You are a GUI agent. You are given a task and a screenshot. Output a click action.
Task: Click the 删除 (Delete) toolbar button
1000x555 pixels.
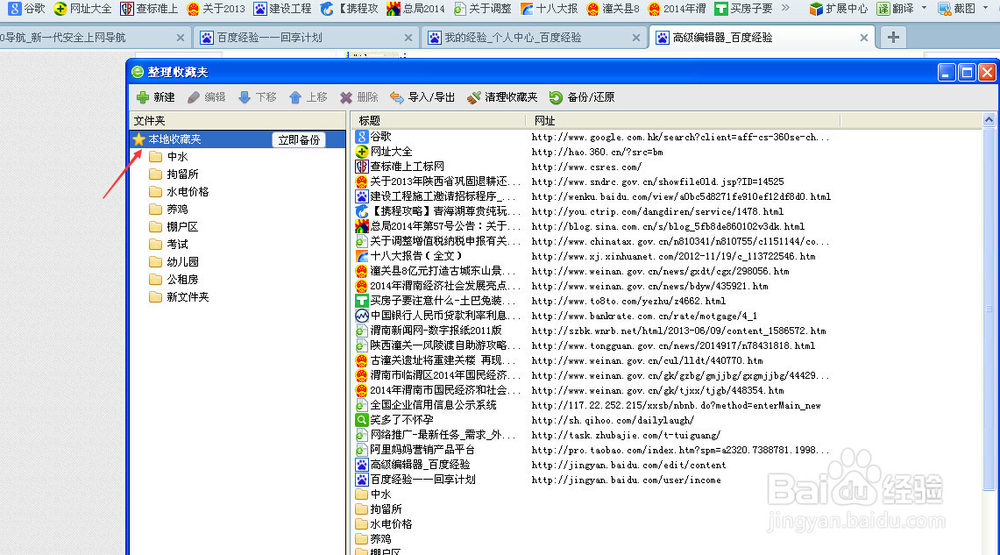point(359,97)
